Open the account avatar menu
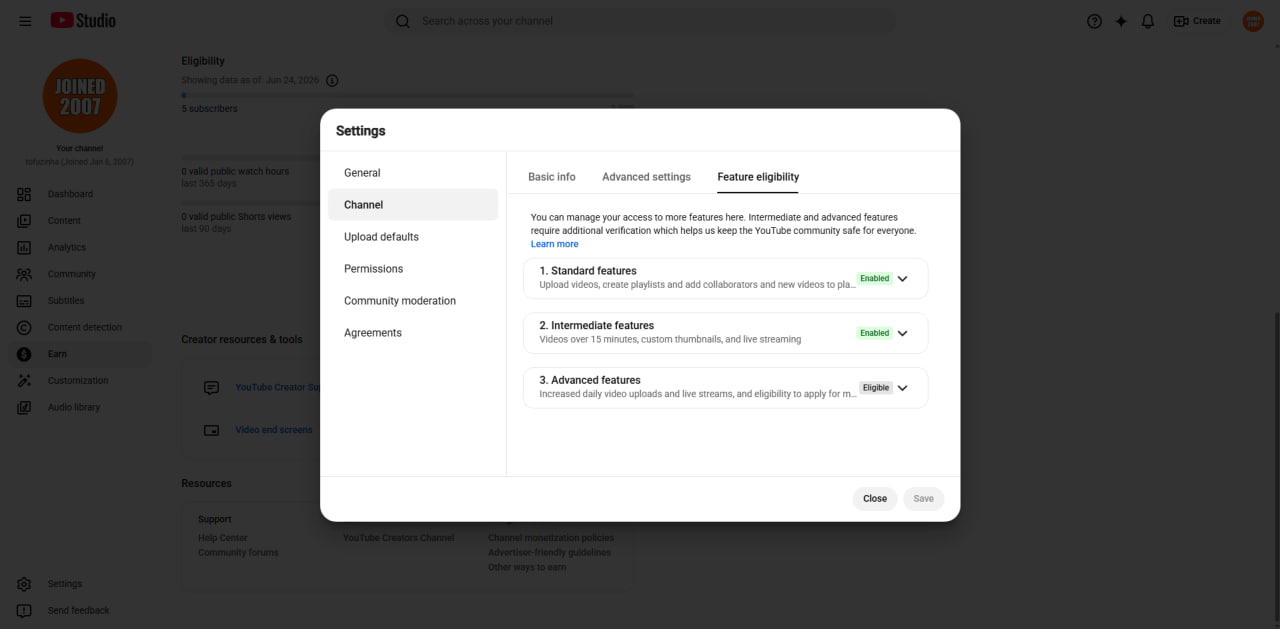Viewport: 1280px width, 629px height. click(x=1253, y=21)
